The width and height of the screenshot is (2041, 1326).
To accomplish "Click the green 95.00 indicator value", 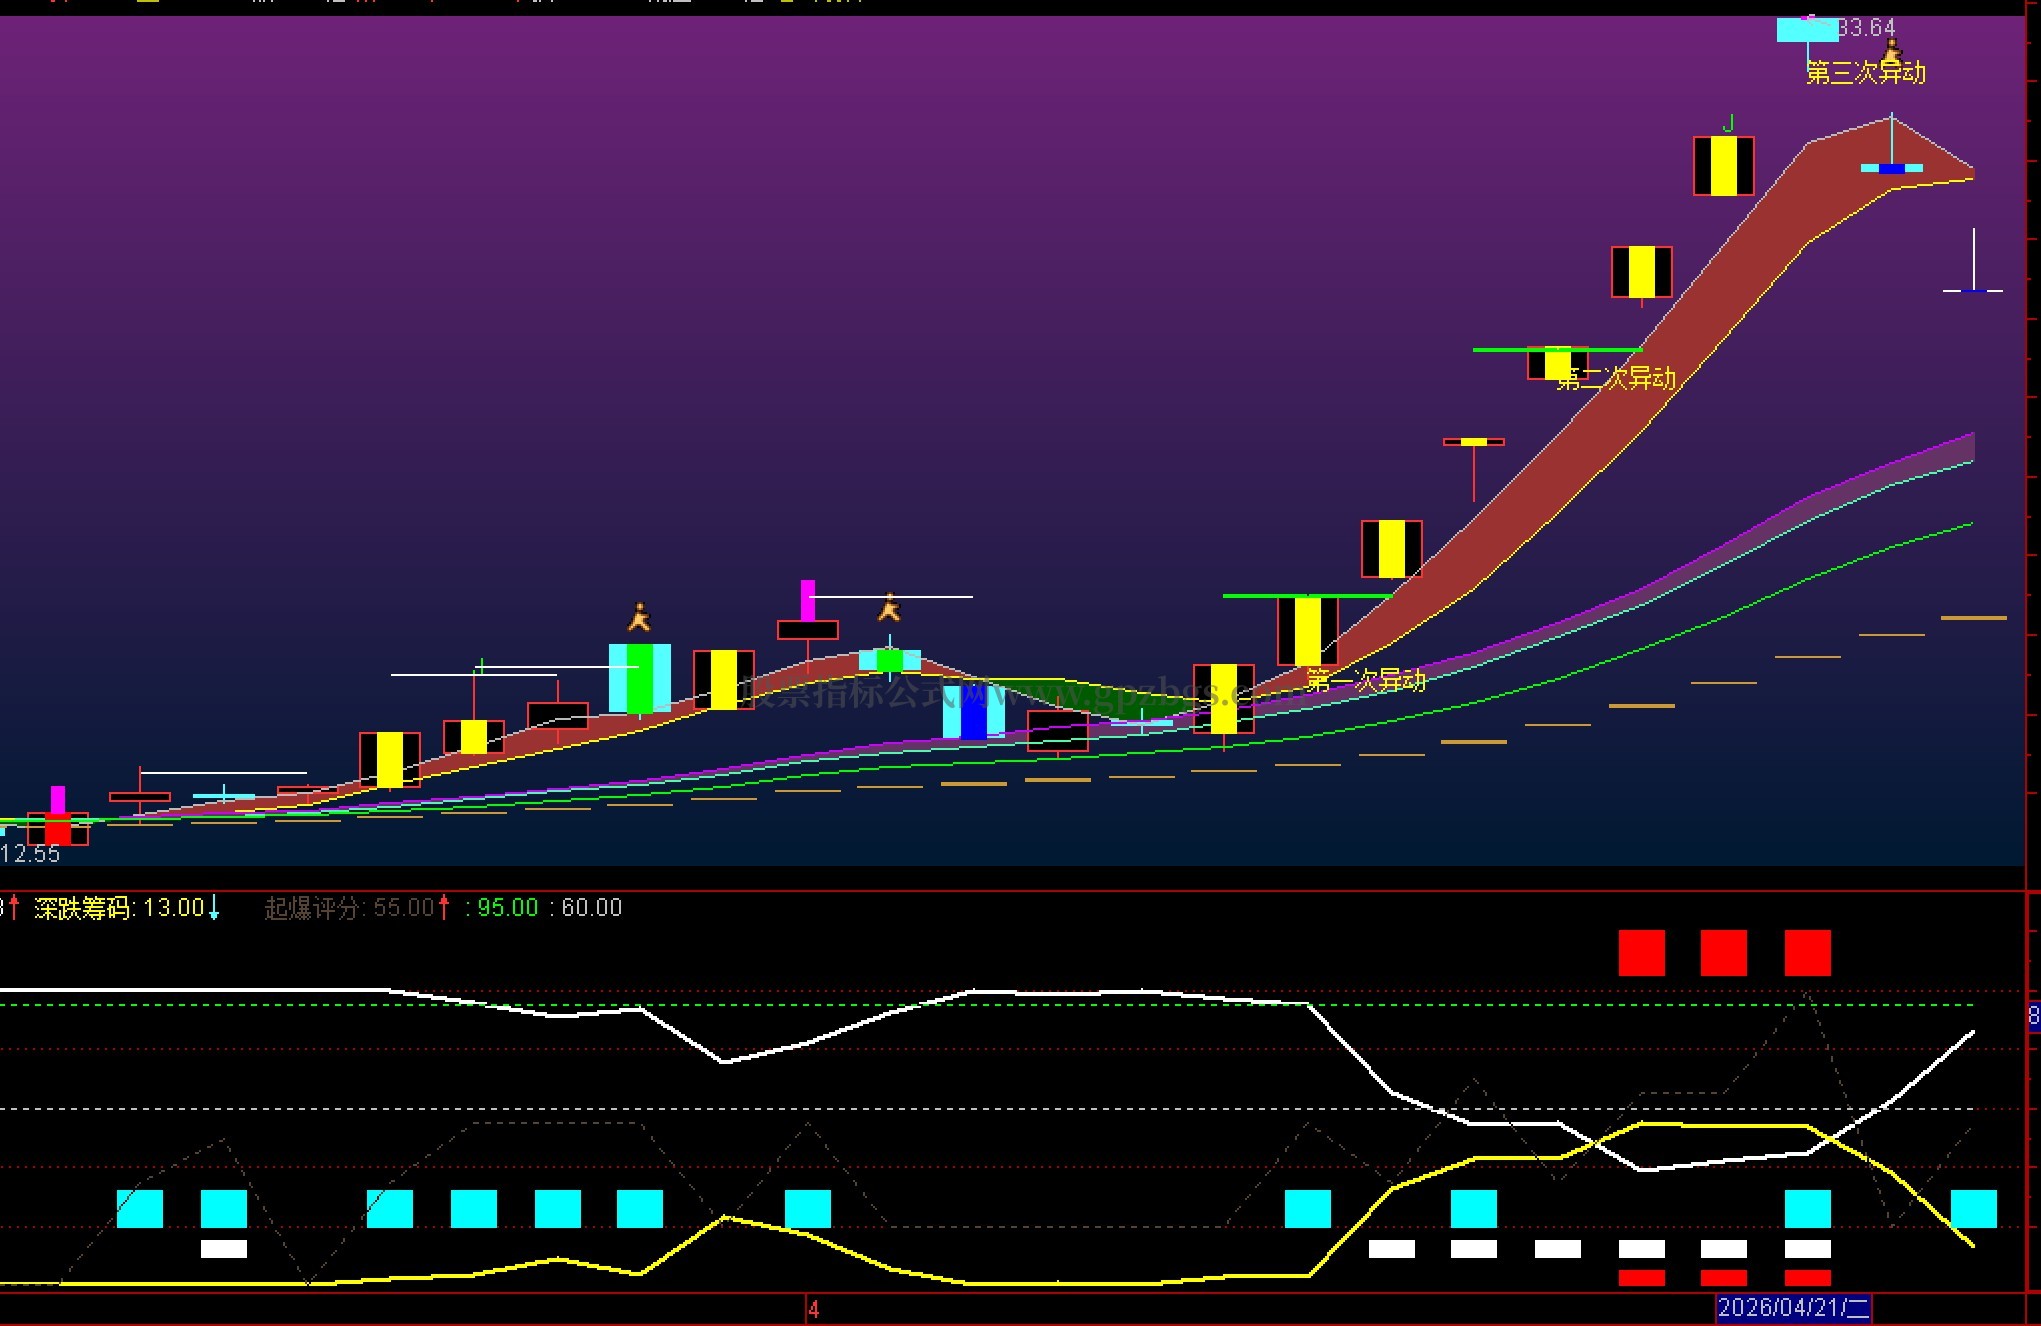I will (x=507, y=908).
